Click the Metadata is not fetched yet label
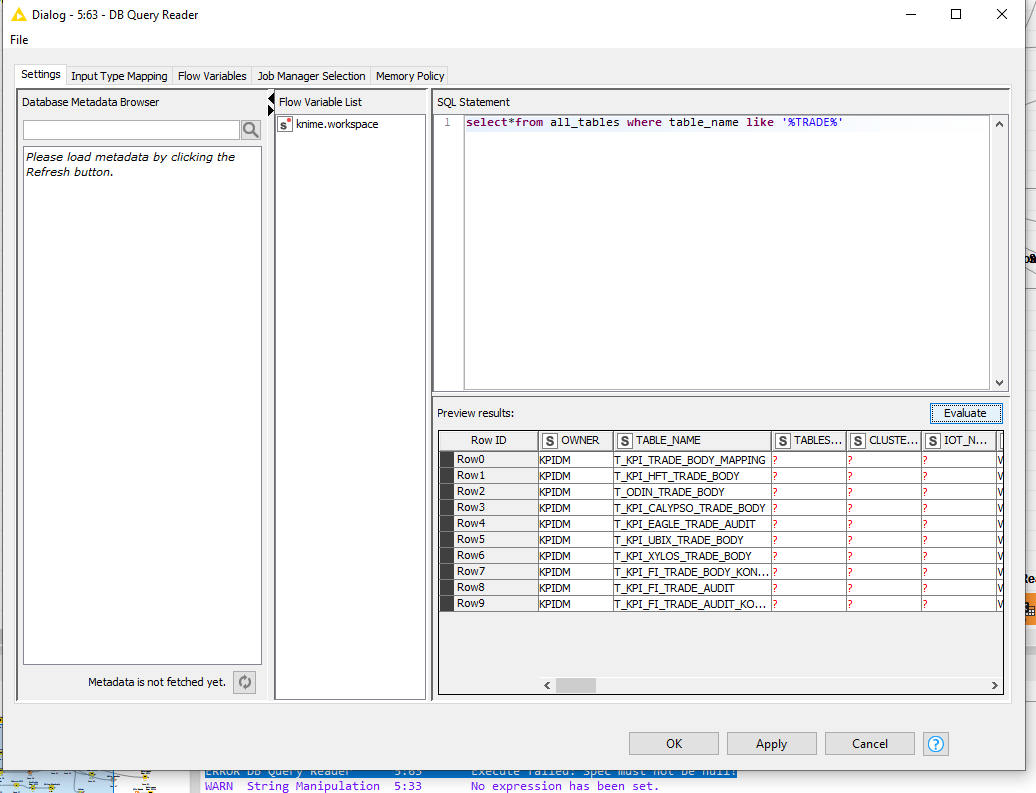 pos(157,682)
